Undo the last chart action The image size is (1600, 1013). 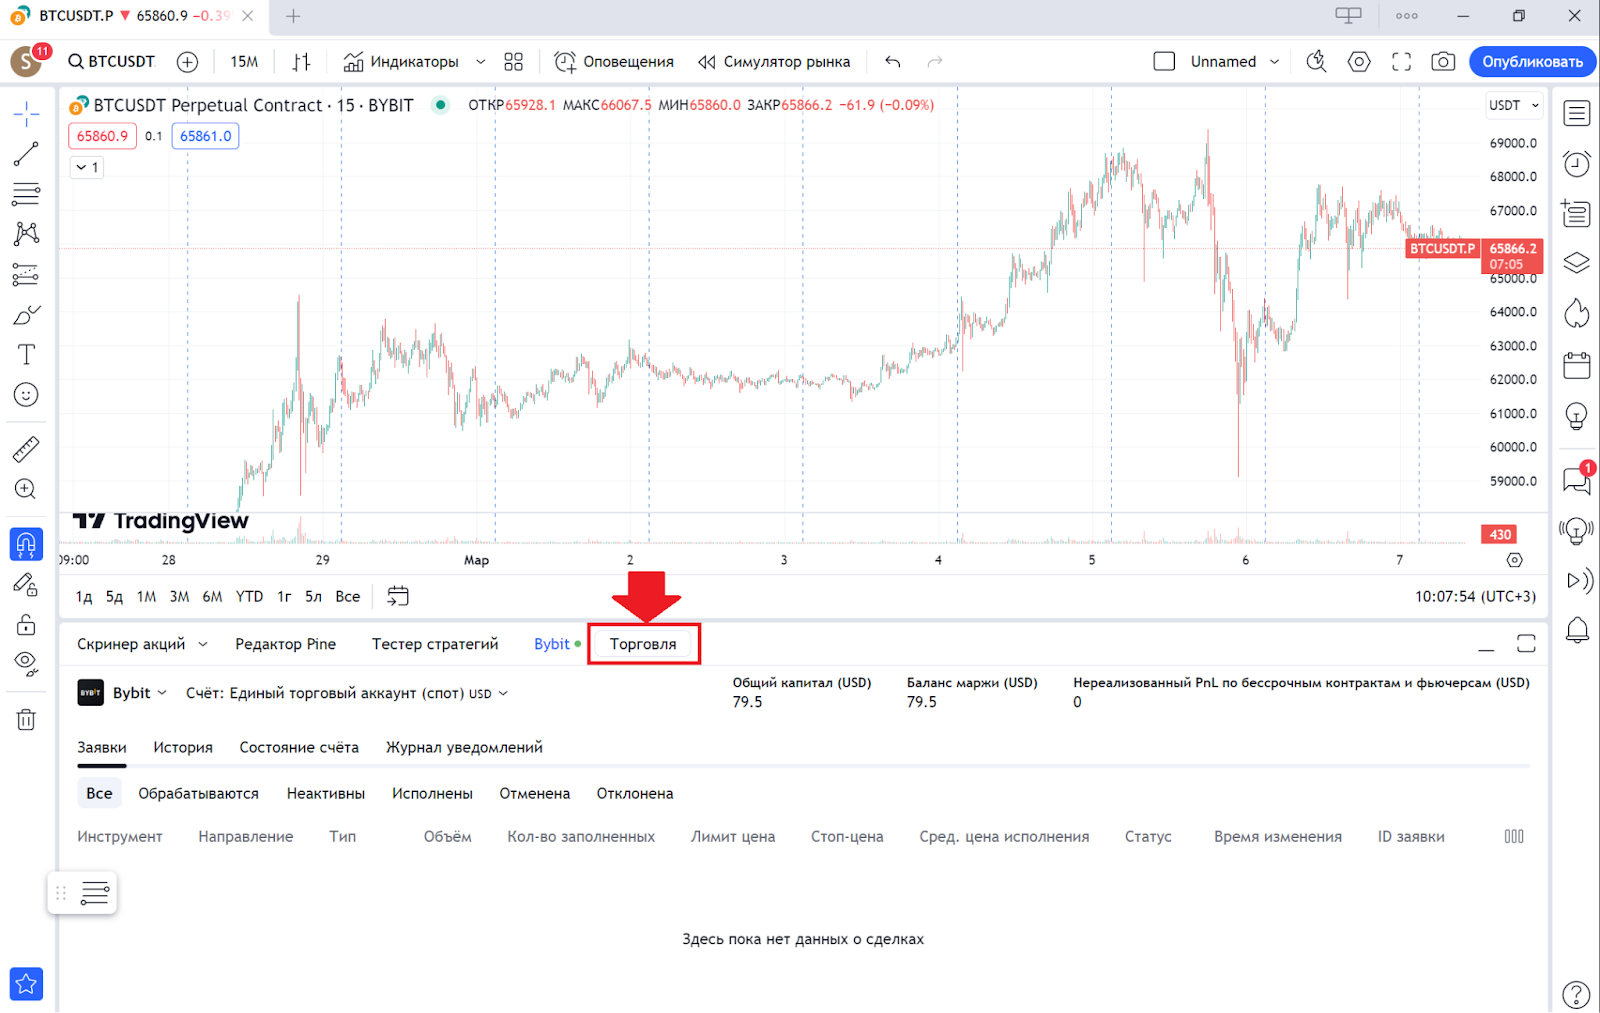(x=893, y=62)
